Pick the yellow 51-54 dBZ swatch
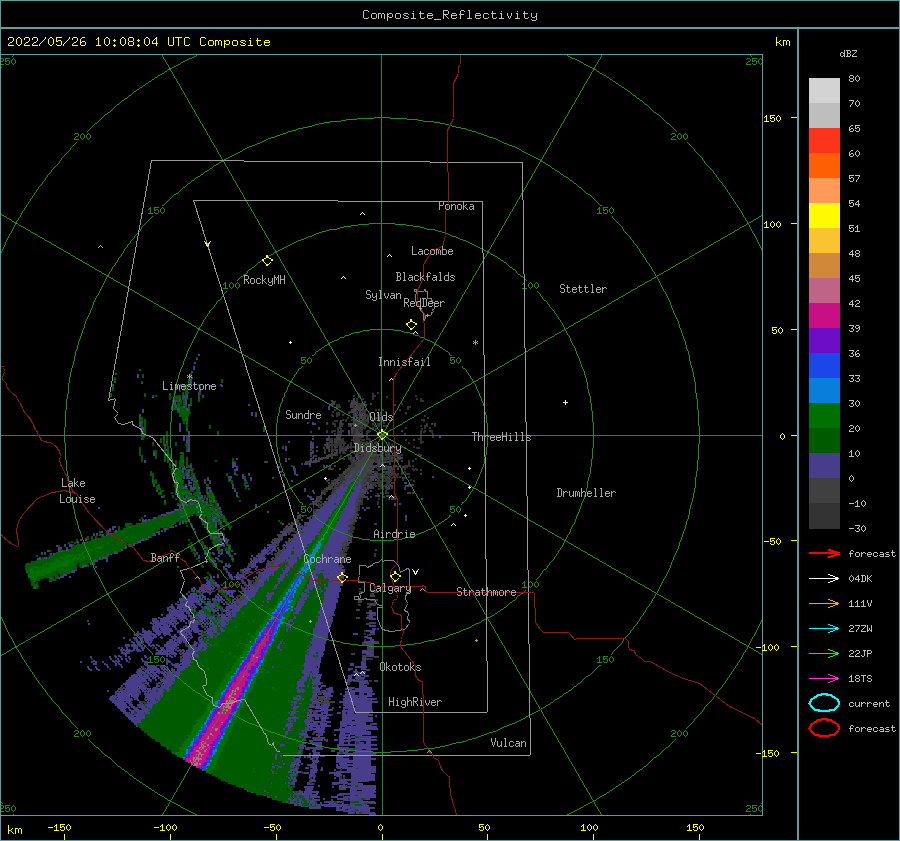Viewport: 900px width, 841px height. 824,215
